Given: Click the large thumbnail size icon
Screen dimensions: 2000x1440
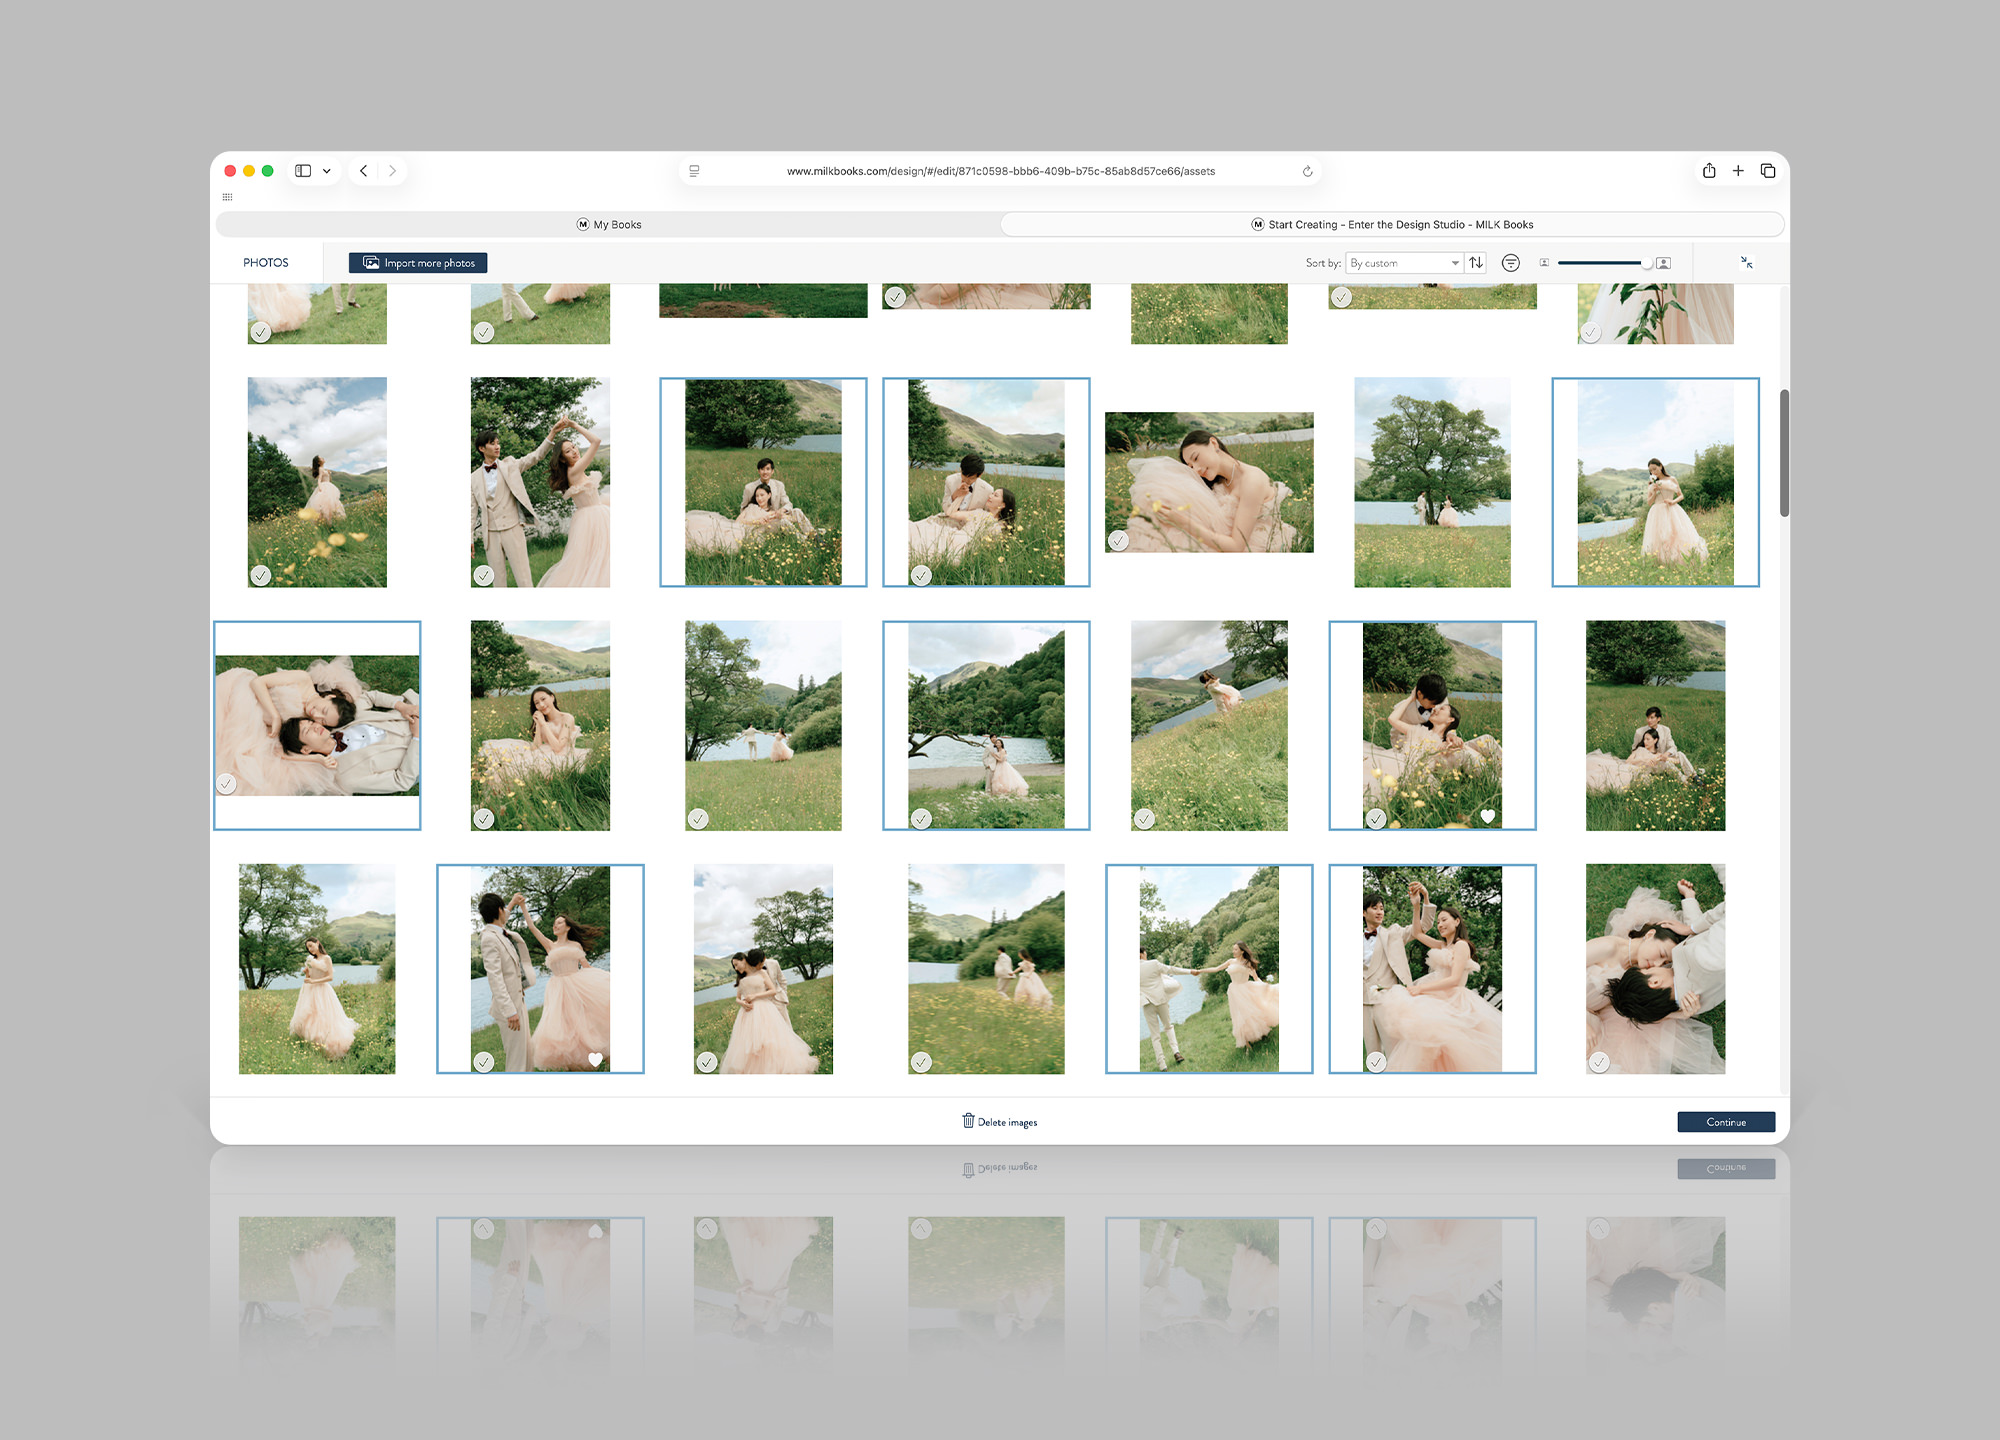Looking at the screenshot, I should pyautogui.click(x=1663, y=263).
